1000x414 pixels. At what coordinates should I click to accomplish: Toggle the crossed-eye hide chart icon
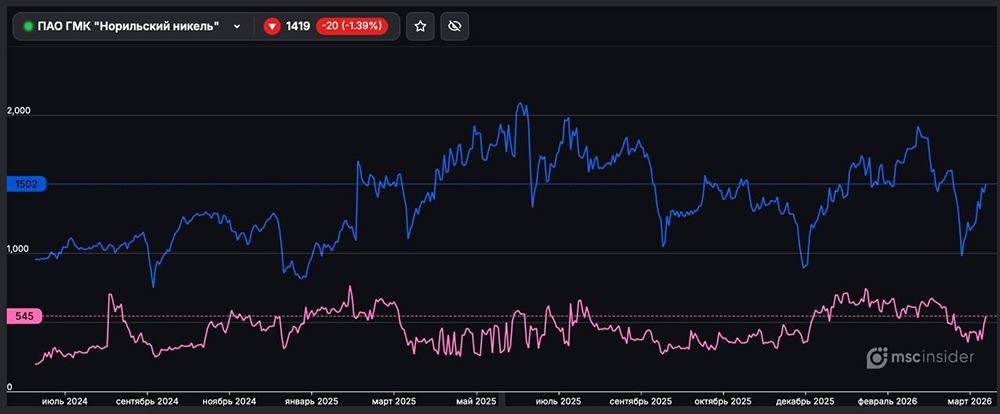pos(454,27)
